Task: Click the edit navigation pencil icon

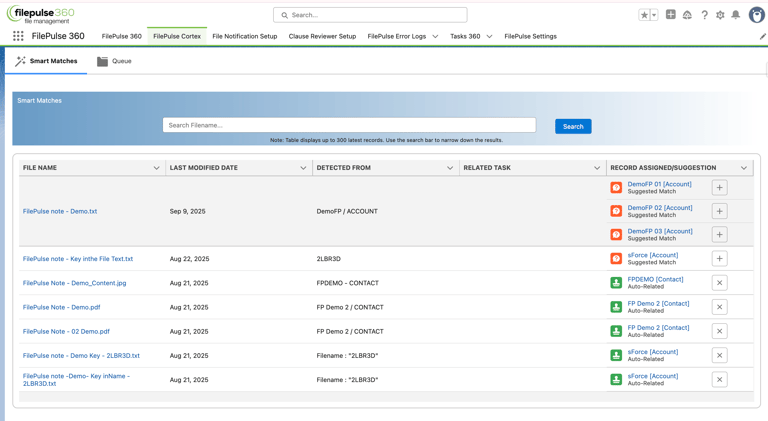Action: 763,36
